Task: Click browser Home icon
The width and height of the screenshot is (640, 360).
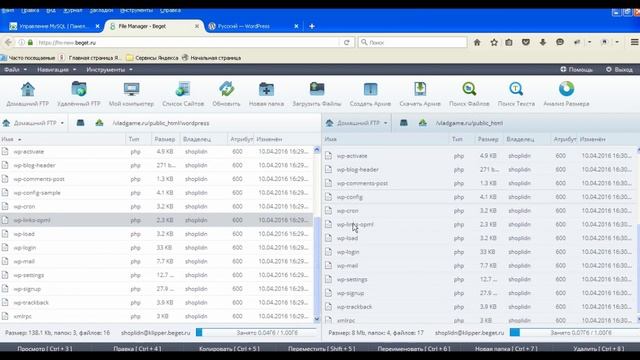Action: (x=477, y=42)
